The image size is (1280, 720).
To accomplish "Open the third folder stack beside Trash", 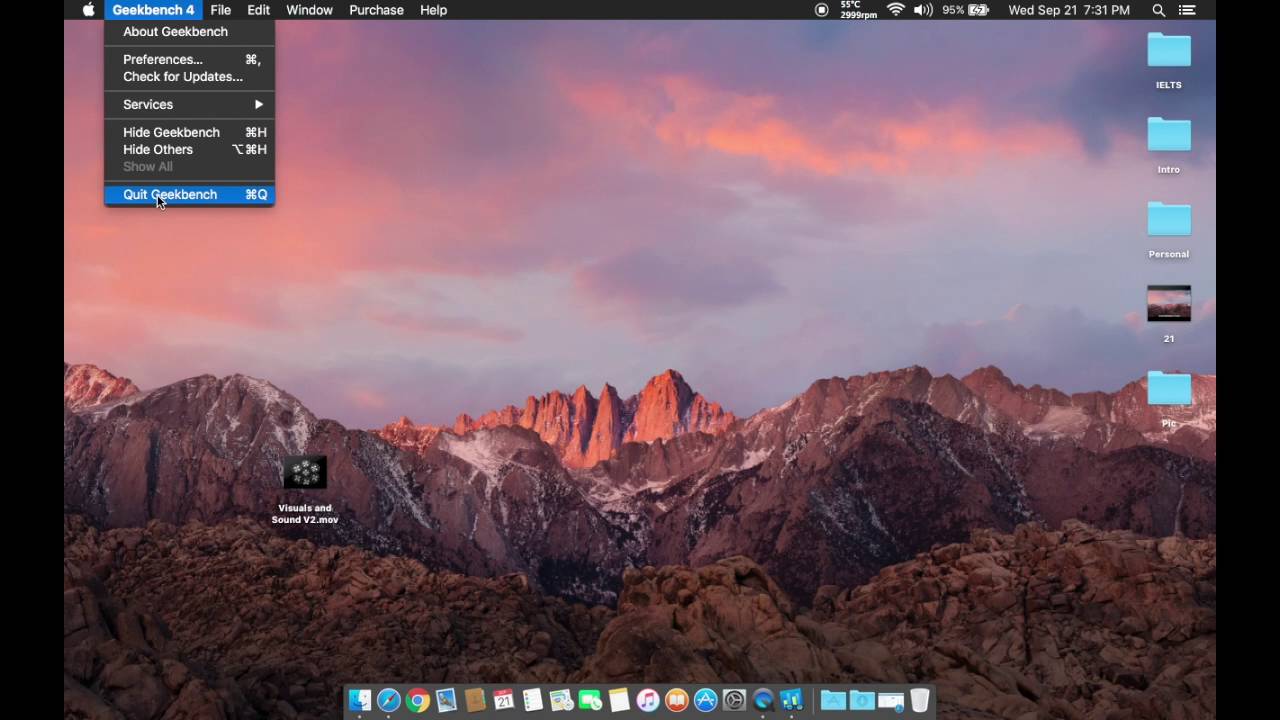I will click(x=890, y=701).
